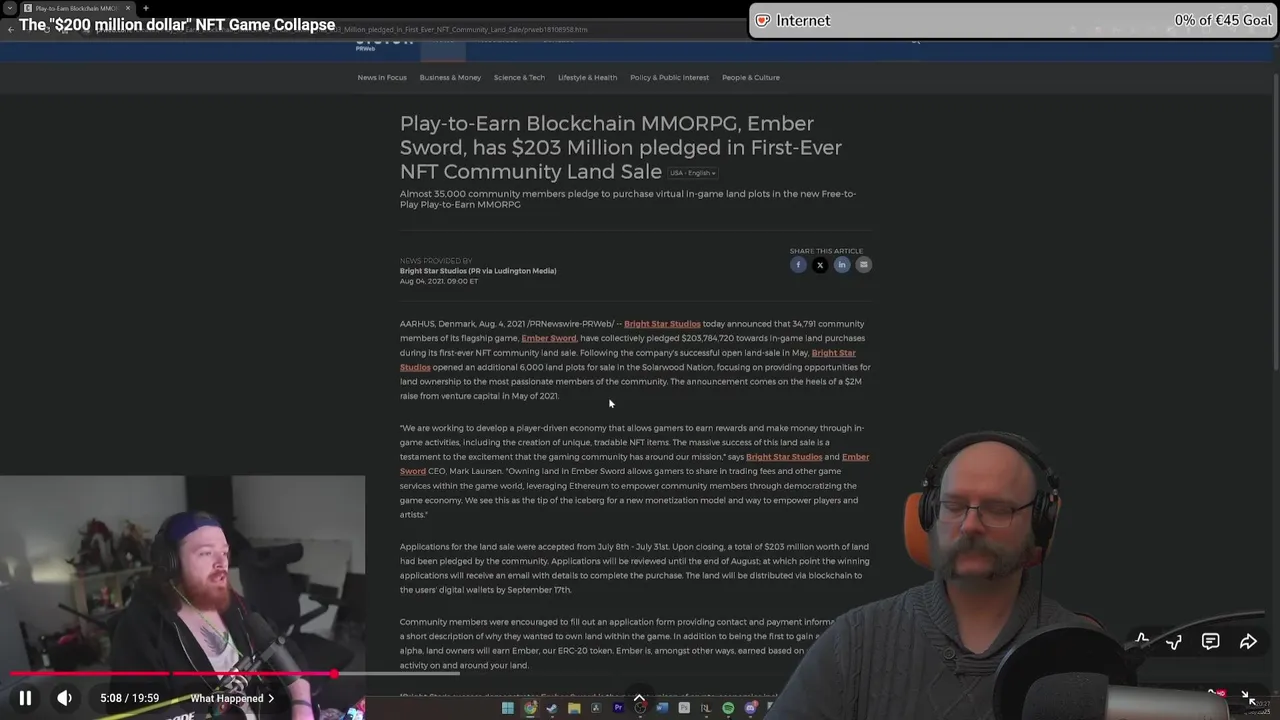Open Spotify from the taskbar
This screenshot has width=1280, height=720.
[x=728, y=708]
